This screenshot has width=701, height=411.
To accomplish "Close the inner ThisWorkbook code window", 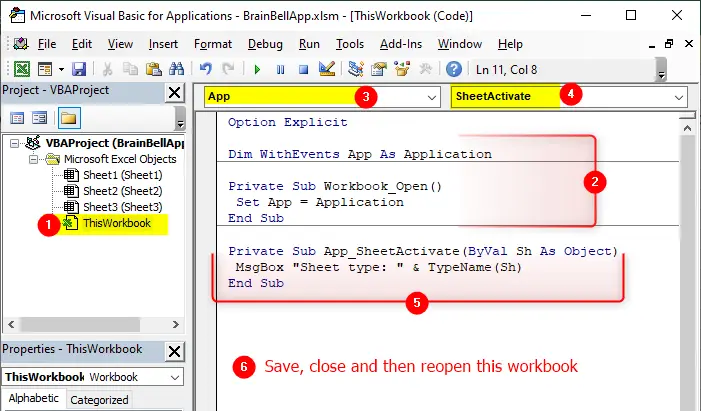I will 688,44.
